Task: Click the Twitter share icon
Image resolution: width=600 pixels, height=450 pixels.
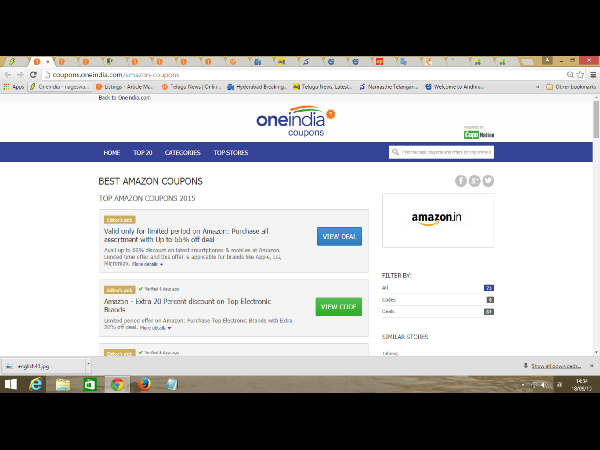Action: [489, 181]
